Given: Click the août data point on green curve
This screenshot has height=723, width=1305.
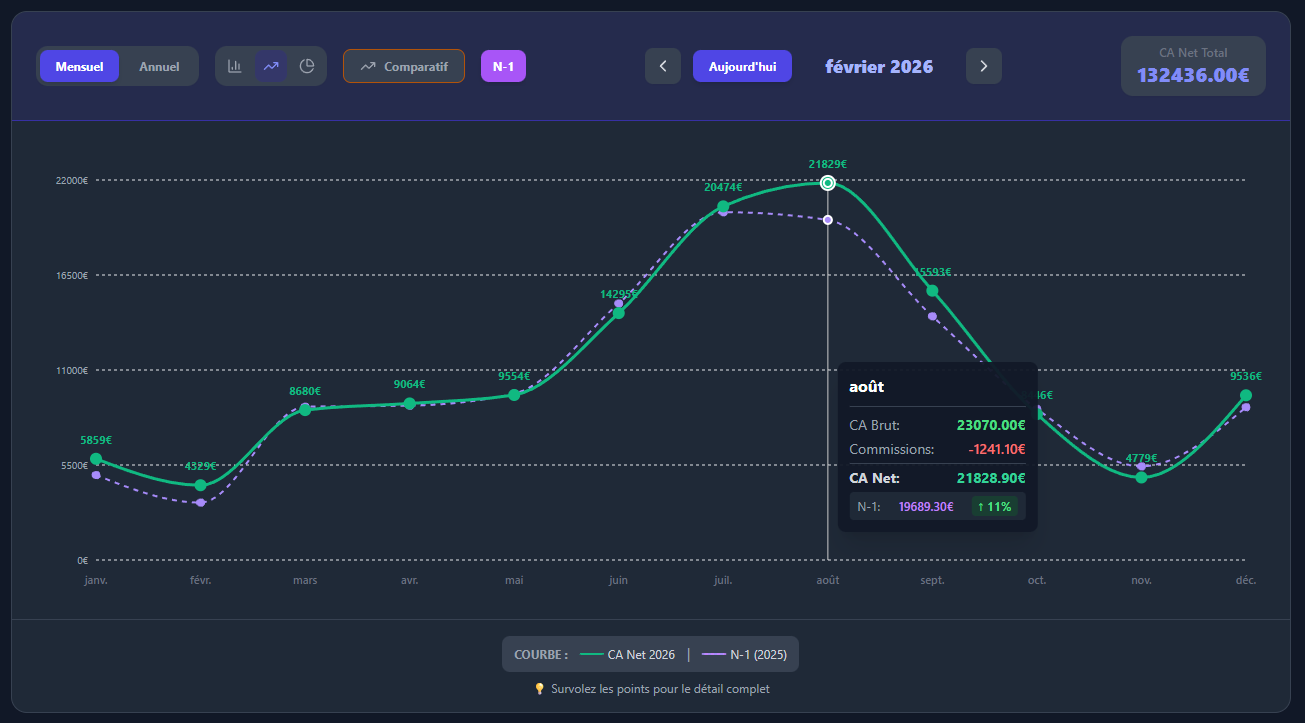Looking at the screenshot, I should coord(828,183).
